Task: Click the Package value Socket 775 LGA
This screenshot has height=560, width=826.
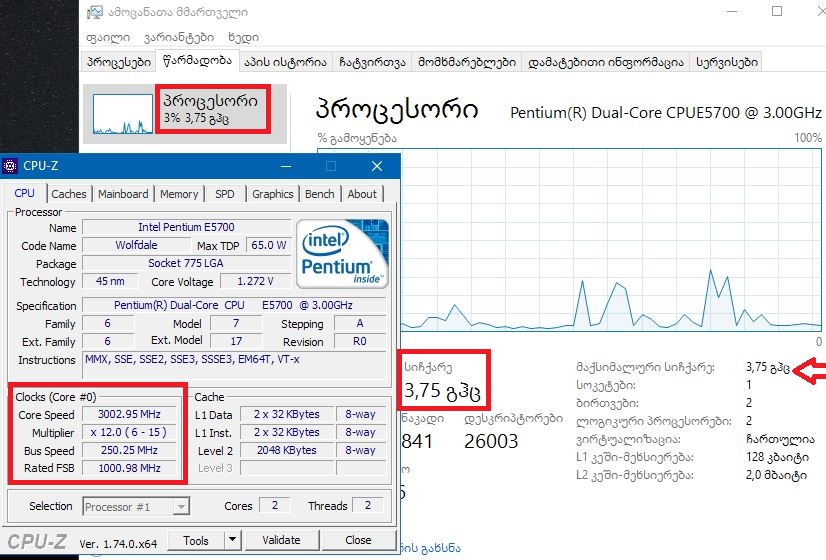Action: coord(186,263)
